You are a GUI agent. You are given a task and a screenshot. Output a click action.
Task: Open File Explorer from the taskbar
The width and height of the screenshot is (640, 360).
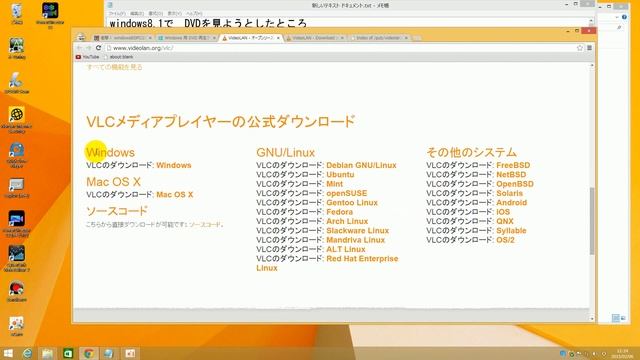tap(48, 353)
